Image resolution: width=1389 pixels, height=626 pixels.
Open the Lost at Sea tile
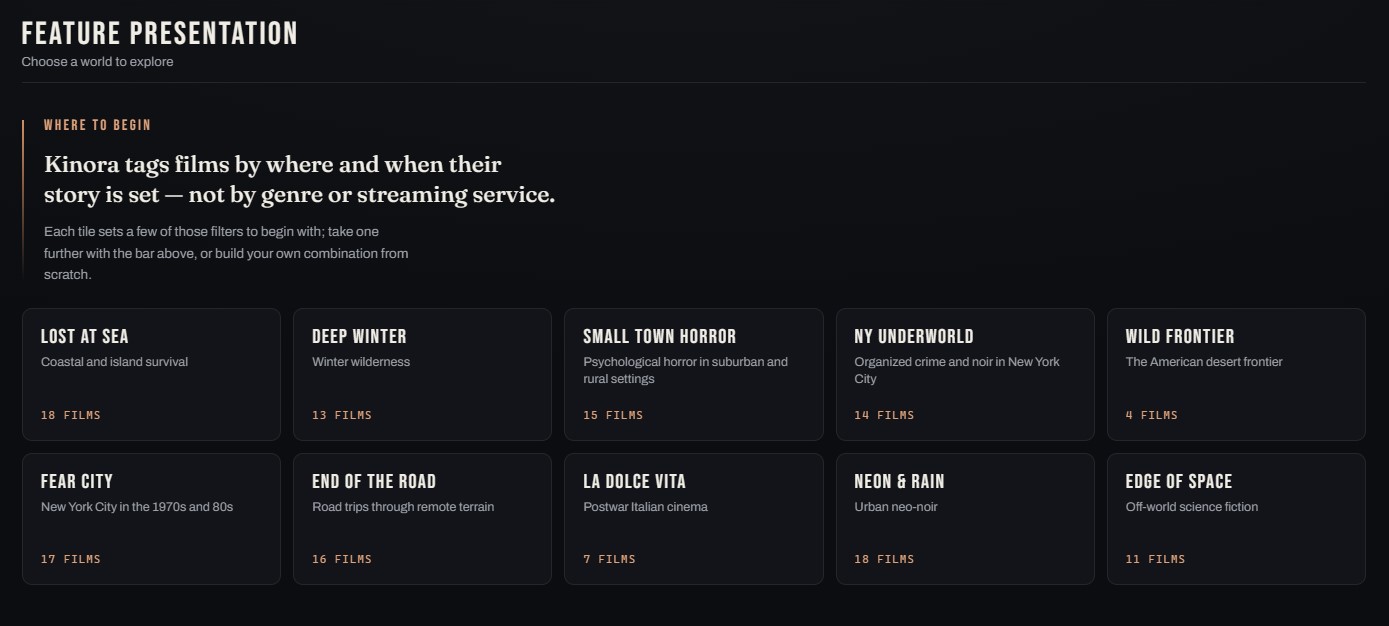click(151, 374)
